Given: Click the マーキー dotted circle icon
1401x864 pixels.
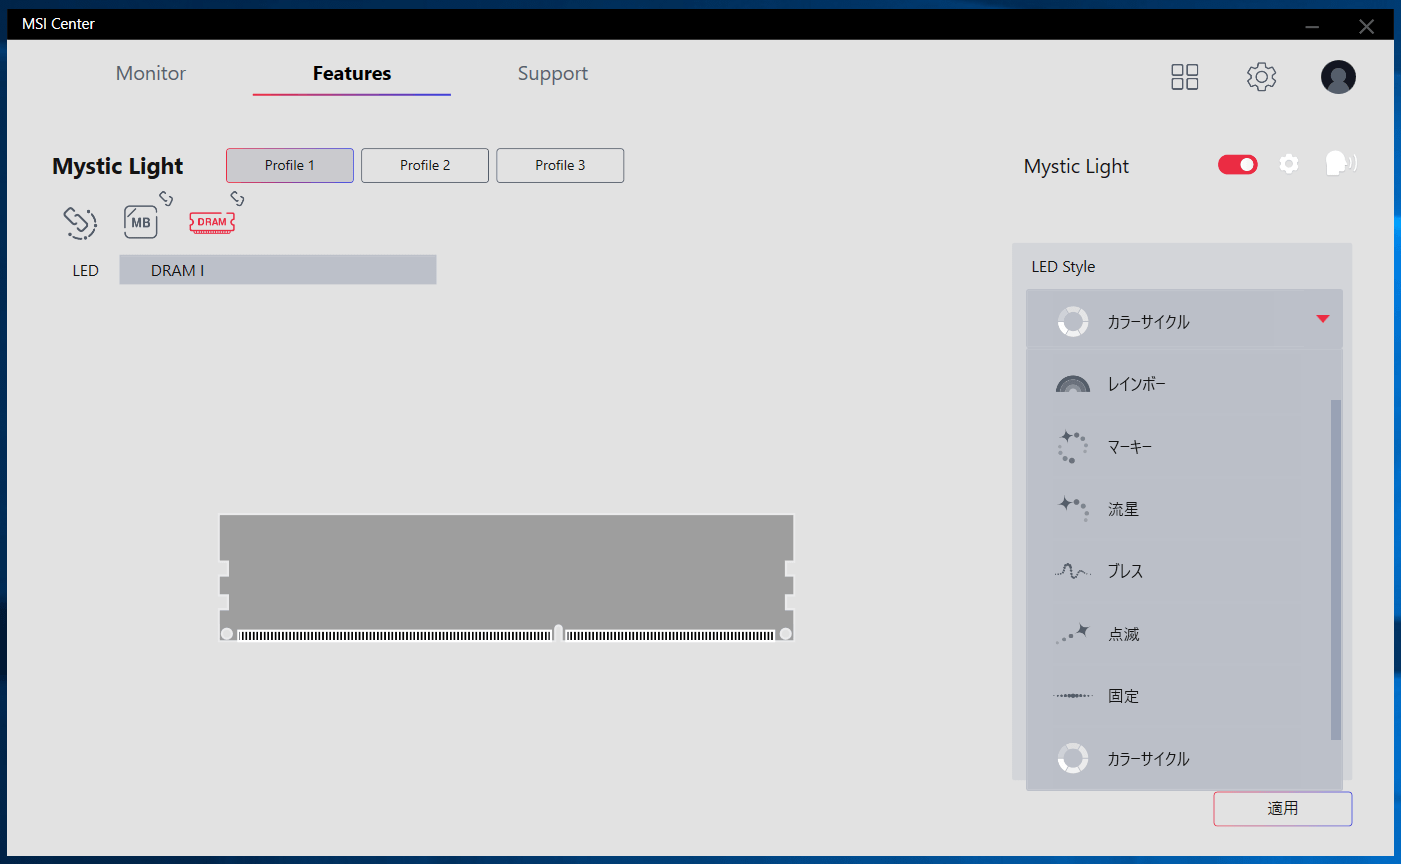Looking at the screenshot, I should click(1073, 447).
